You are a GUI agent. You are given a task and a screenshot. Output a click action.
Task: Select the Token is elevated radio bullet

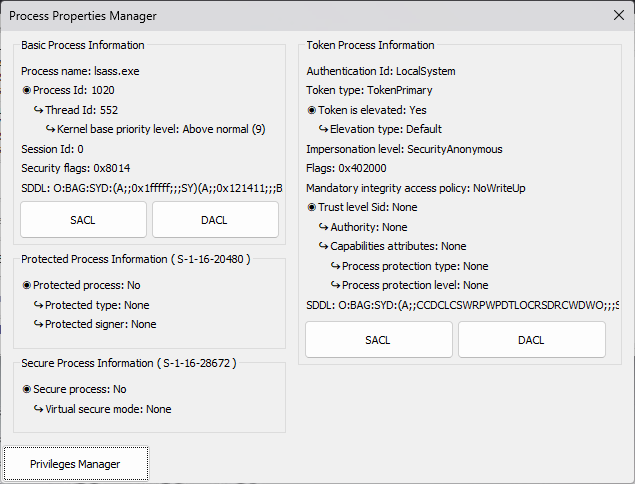[312, 110]
